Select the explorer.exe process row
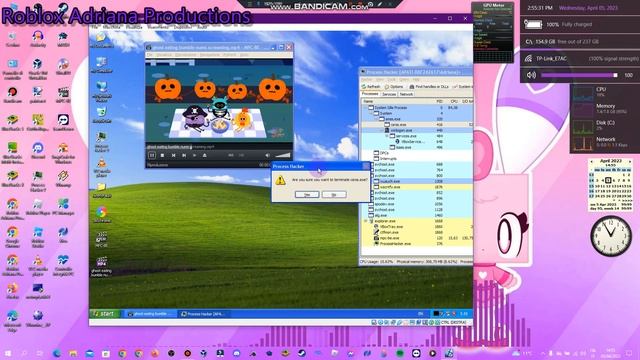Image resolution: width=640 pixels, height=360 pixels. tap(416, 221)
